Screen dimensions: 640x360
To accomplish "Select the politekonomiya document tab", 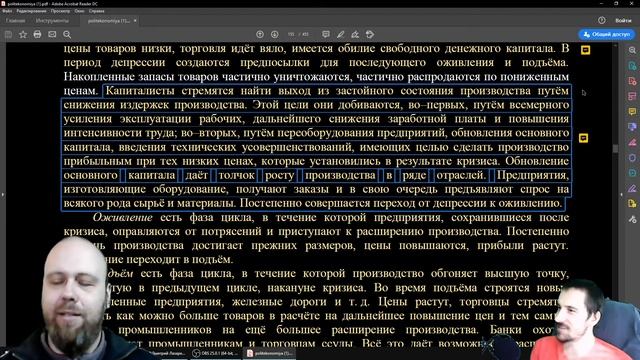I will pos(109,20).
